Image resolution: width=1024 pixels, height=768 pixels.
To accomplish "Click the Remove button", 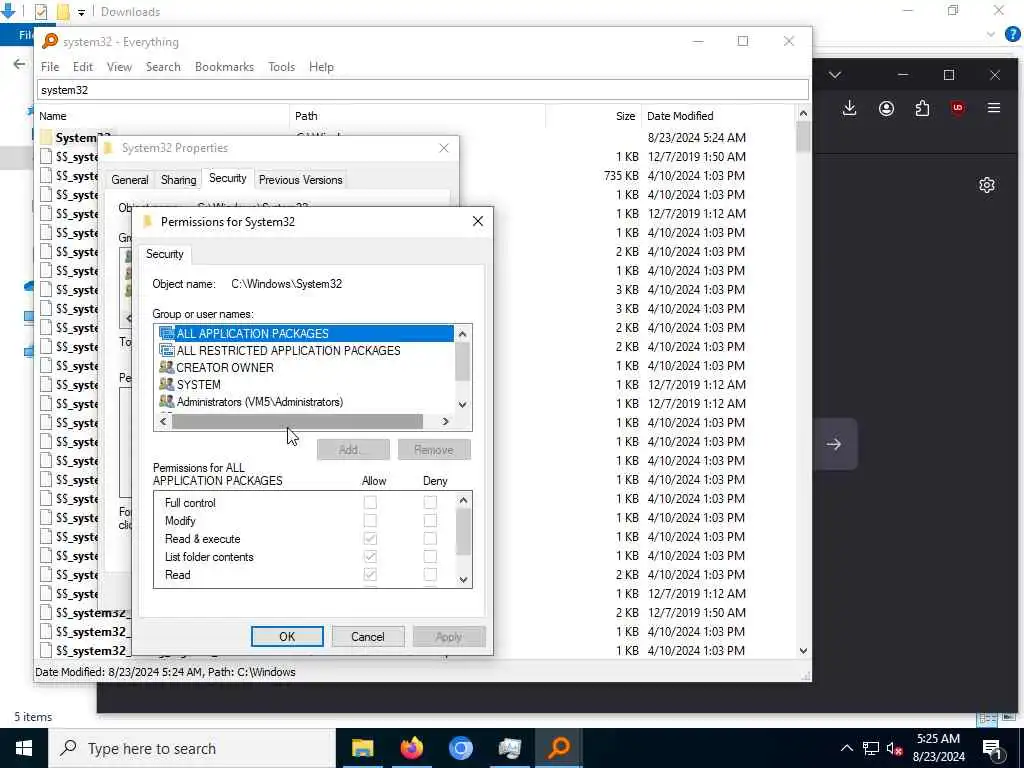I will click(x=434, y=449).
